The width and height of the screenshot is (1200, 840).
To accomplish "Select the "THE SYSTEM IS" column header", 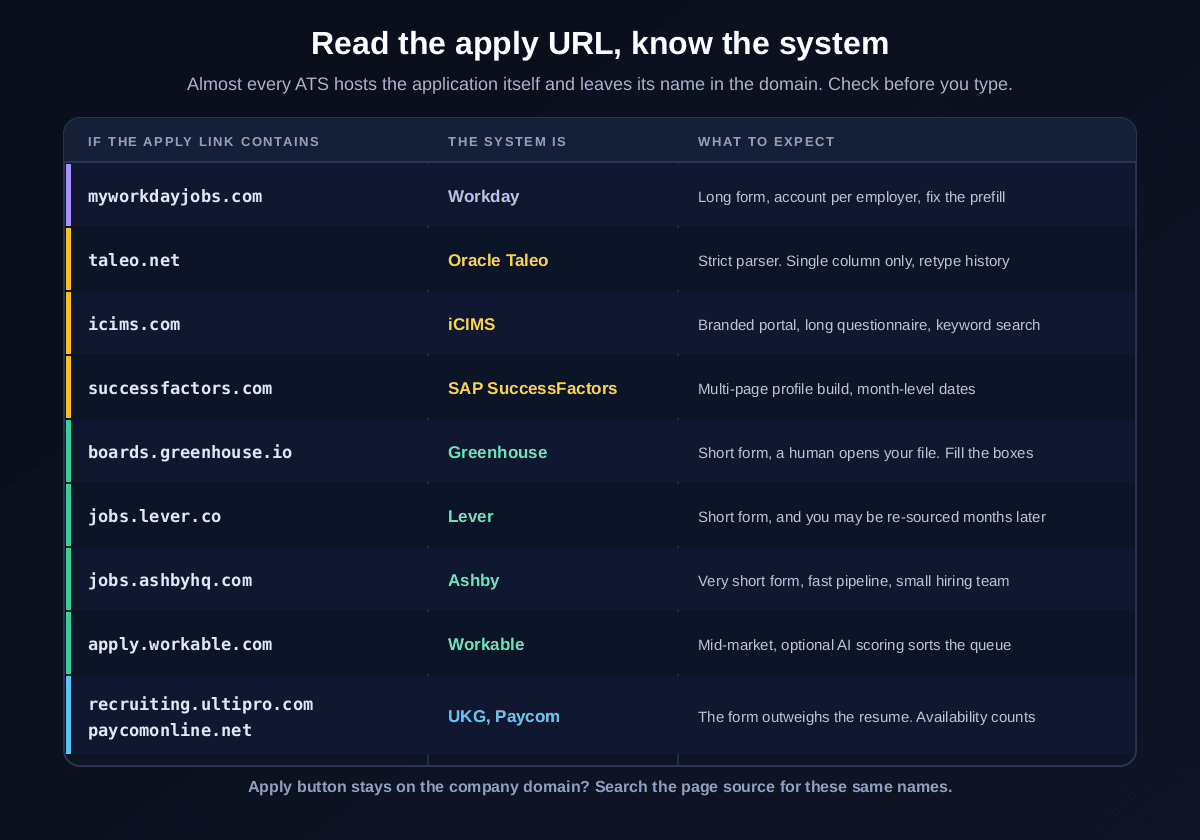I will (x=507, y=142).
